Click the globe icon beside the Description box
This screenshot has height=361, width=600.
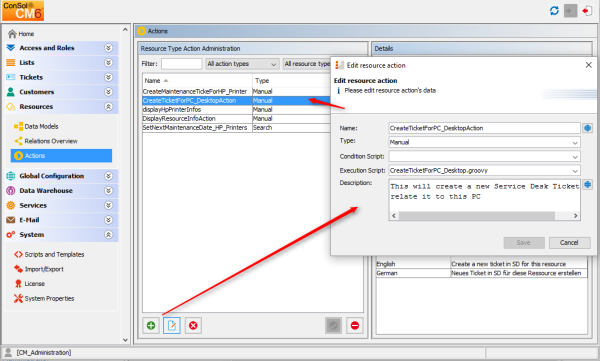(x=588, y=185)
